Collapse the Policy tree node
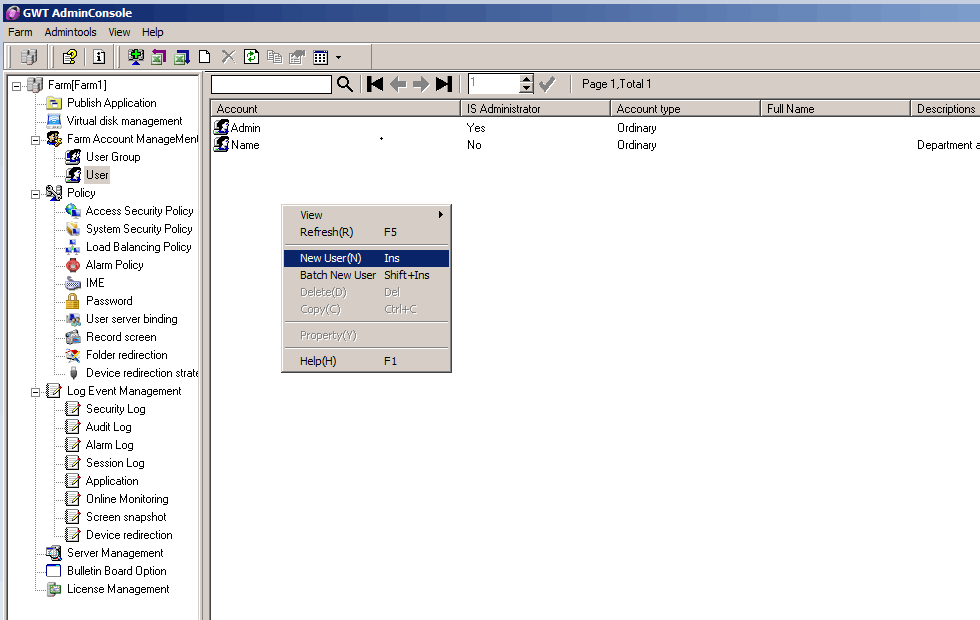 pyautogui.click(x=36, y=193)
